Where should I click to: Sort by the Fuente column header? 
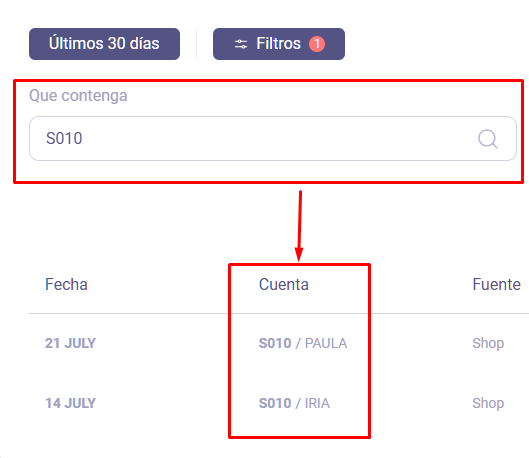(496, 284)
